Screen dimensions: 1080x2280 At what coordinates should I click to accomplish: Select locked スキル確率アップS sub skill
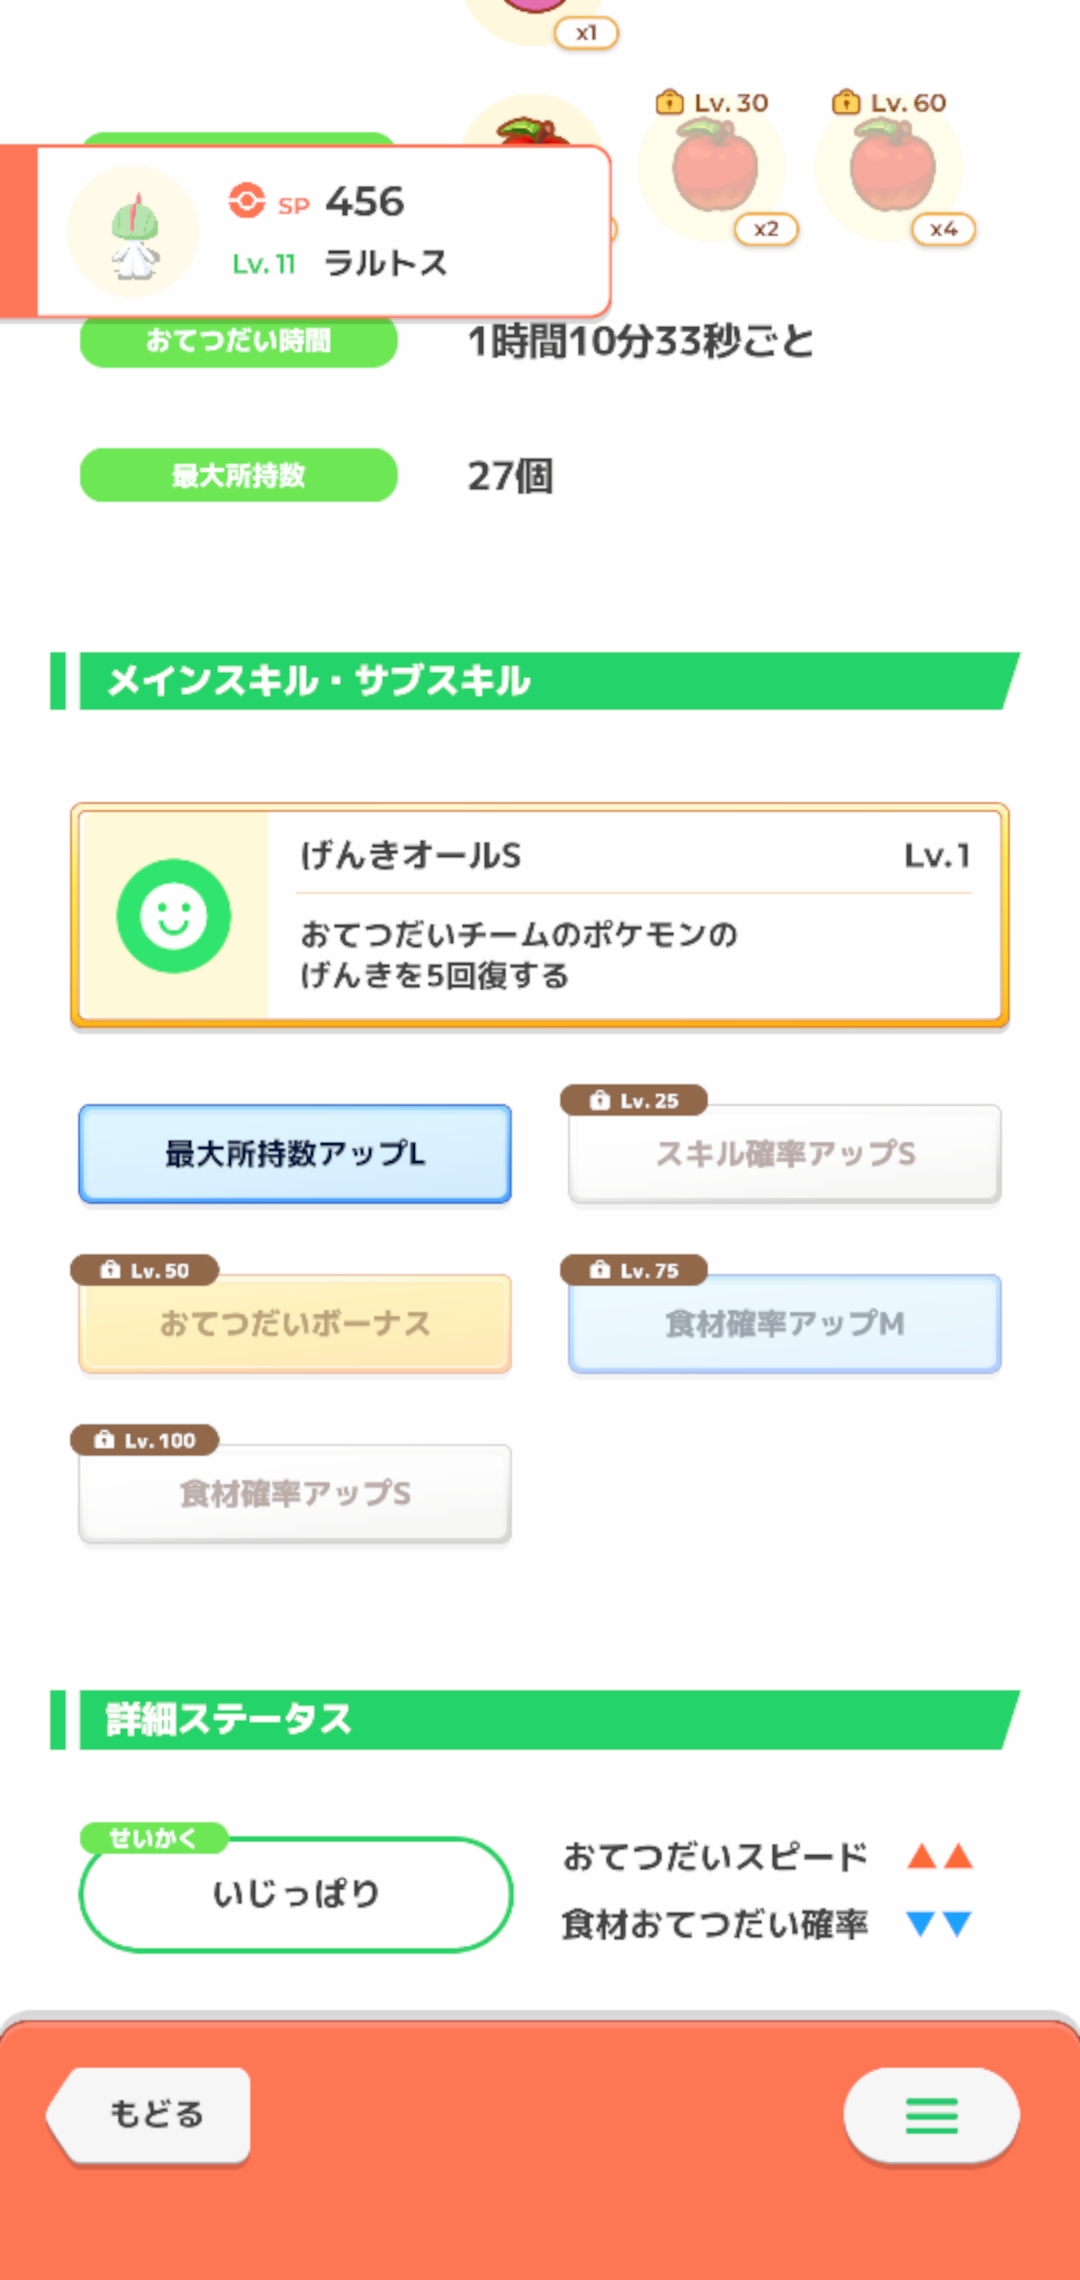click(x=785, y=1153)
